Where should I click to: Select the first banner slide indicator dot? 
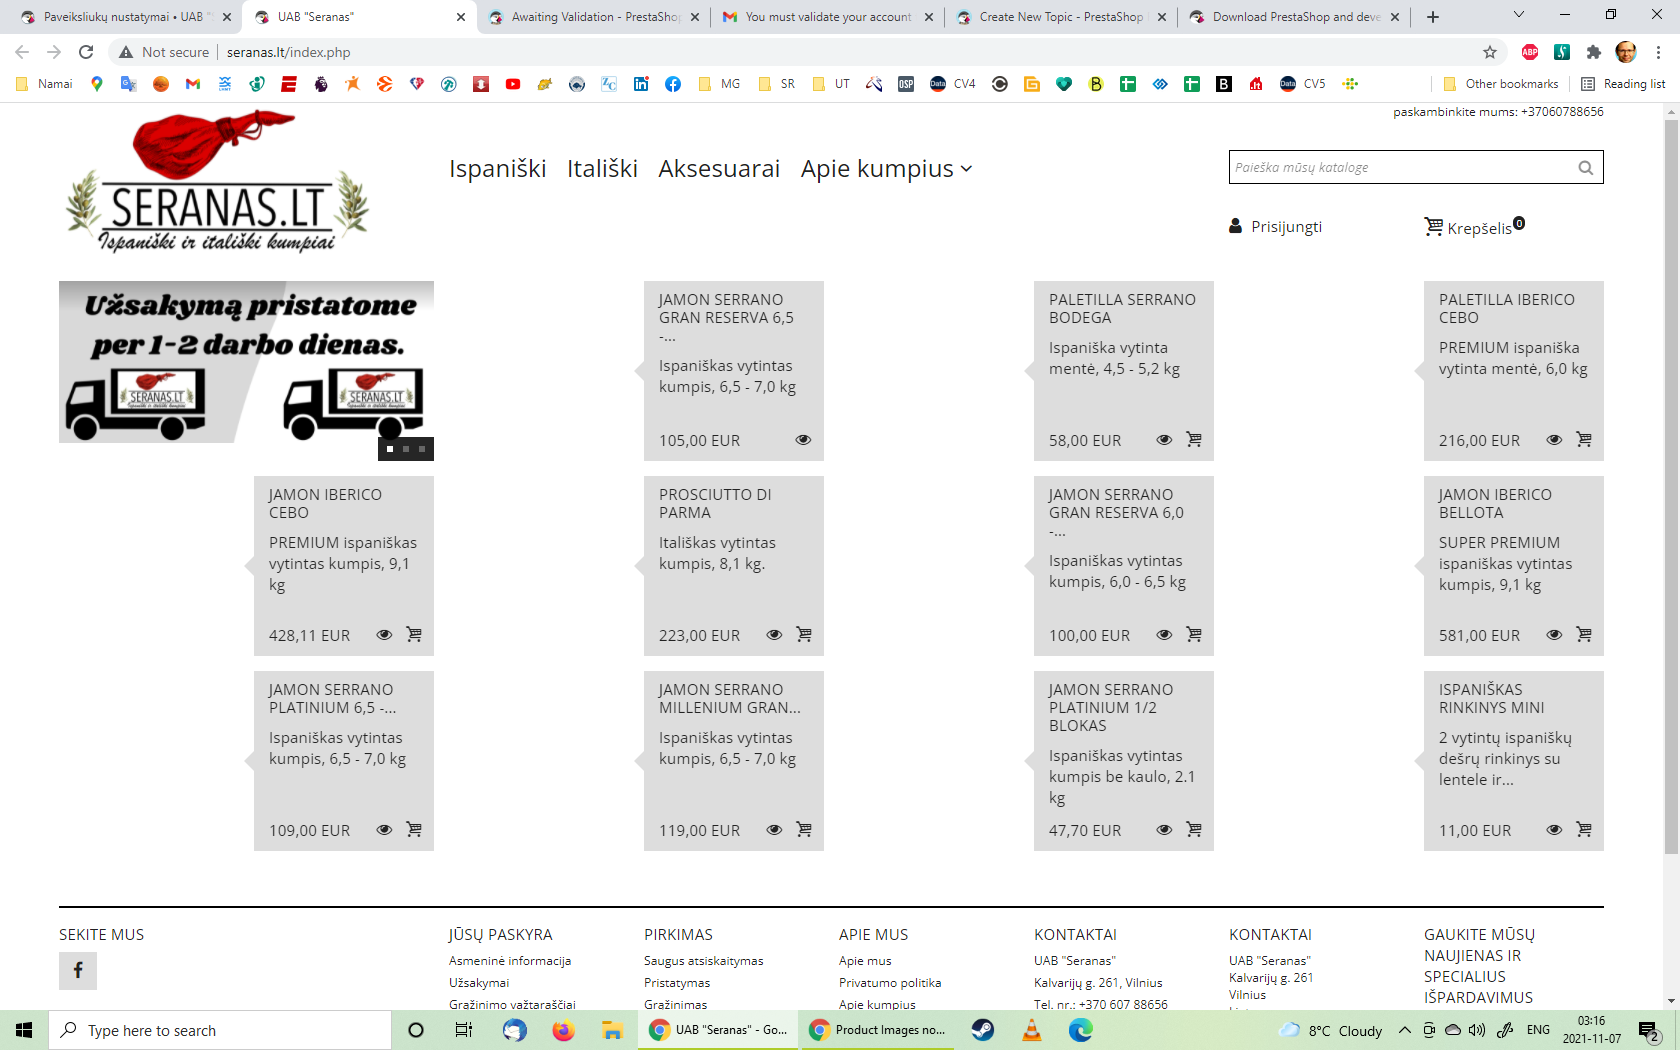(x=390, y=449)
